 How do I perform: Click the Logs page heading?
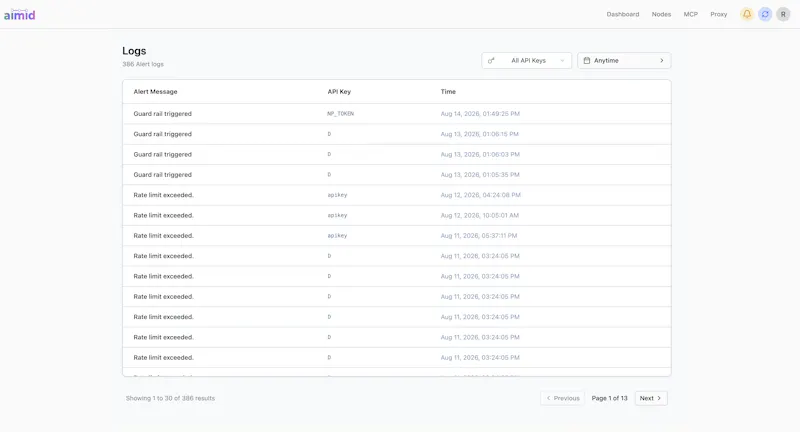click(134, 51)
